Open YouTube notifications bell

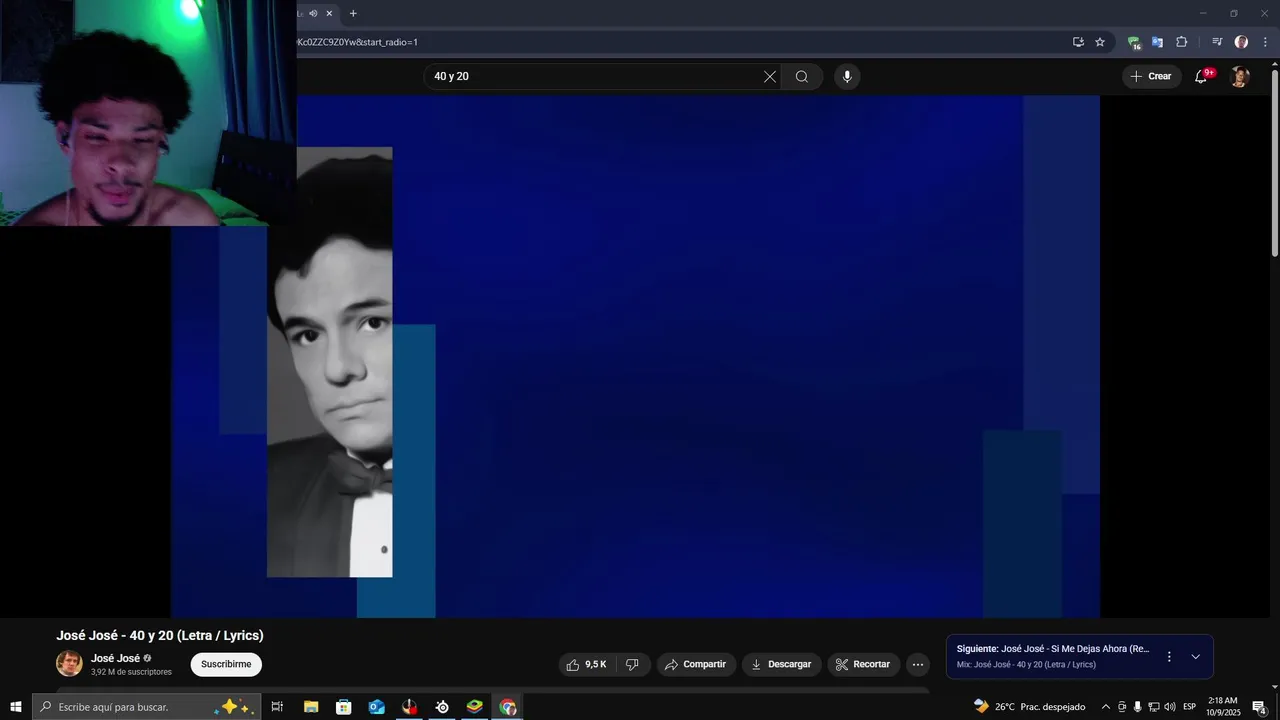[1202, 77]
